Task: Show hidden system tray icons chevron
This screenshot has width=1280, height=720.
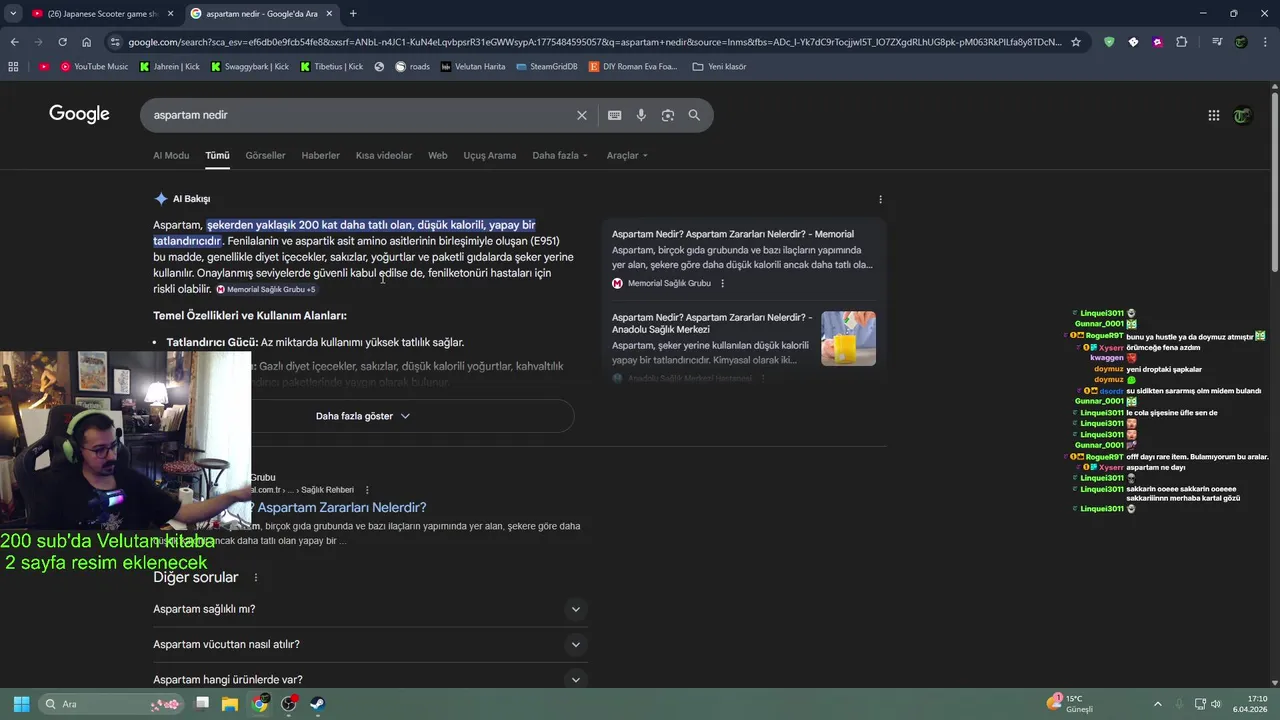Action: [x=1158, y=704]
